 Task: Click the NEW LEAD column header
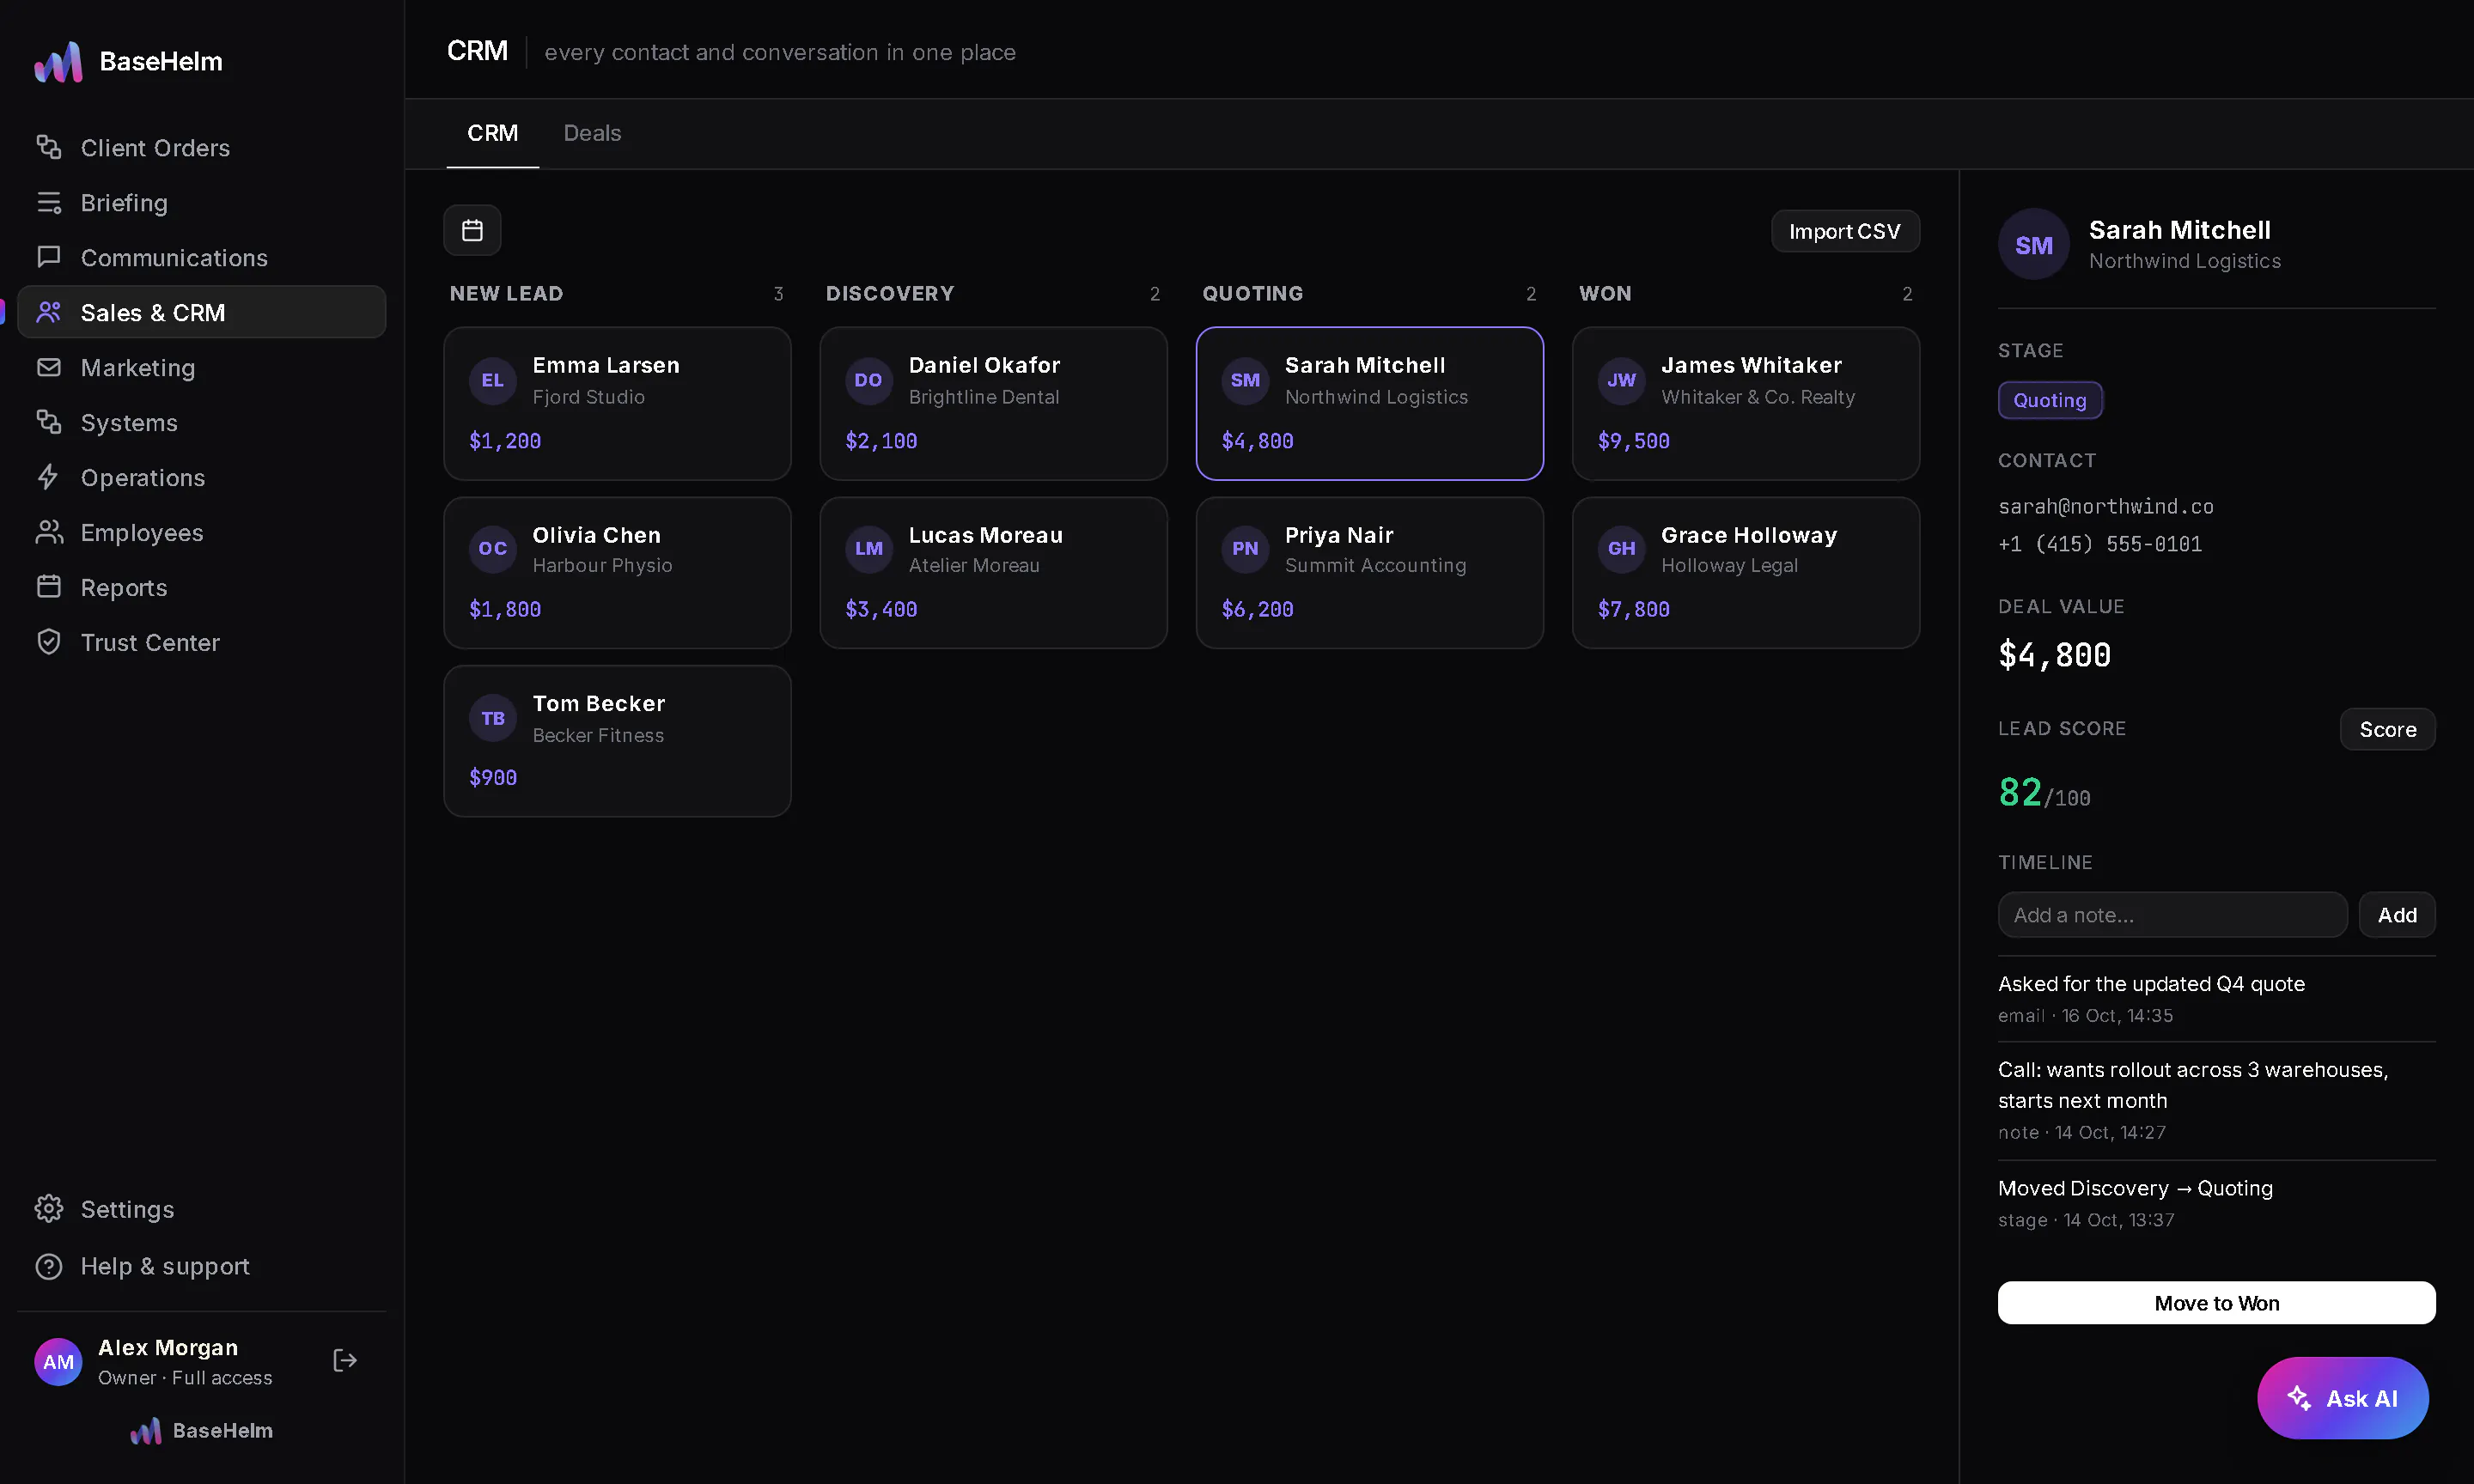click(x=506, y=294)
